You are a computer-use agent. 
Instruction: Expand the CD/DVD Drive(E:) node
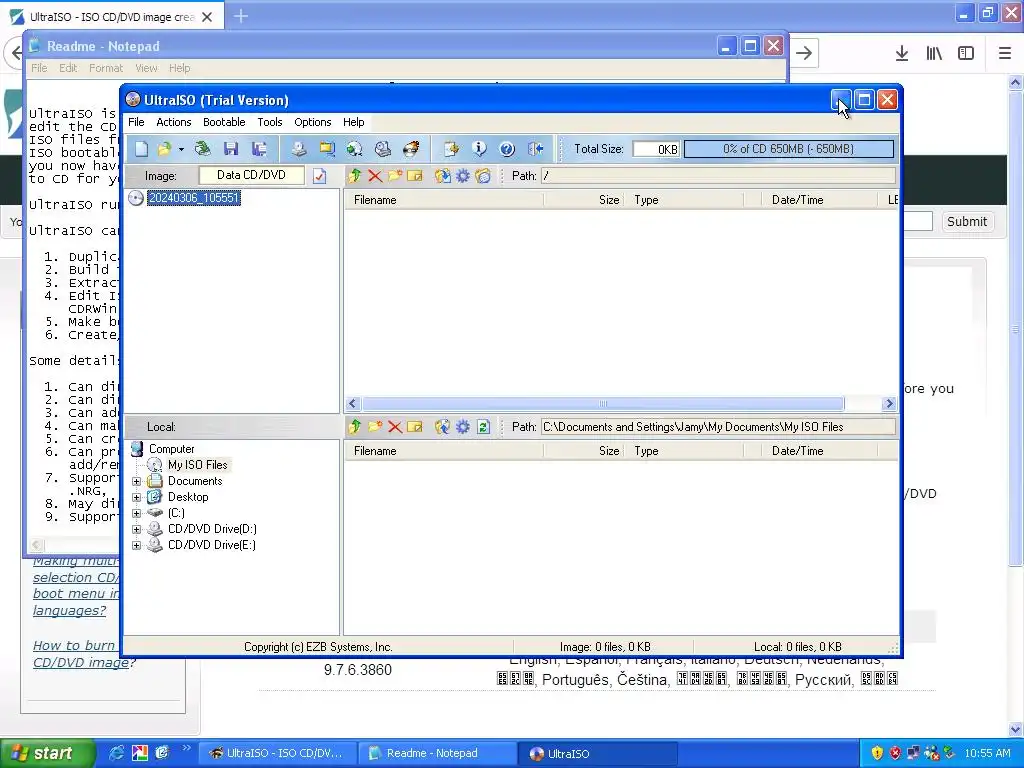pyautogui.click(x=136, y=545)
